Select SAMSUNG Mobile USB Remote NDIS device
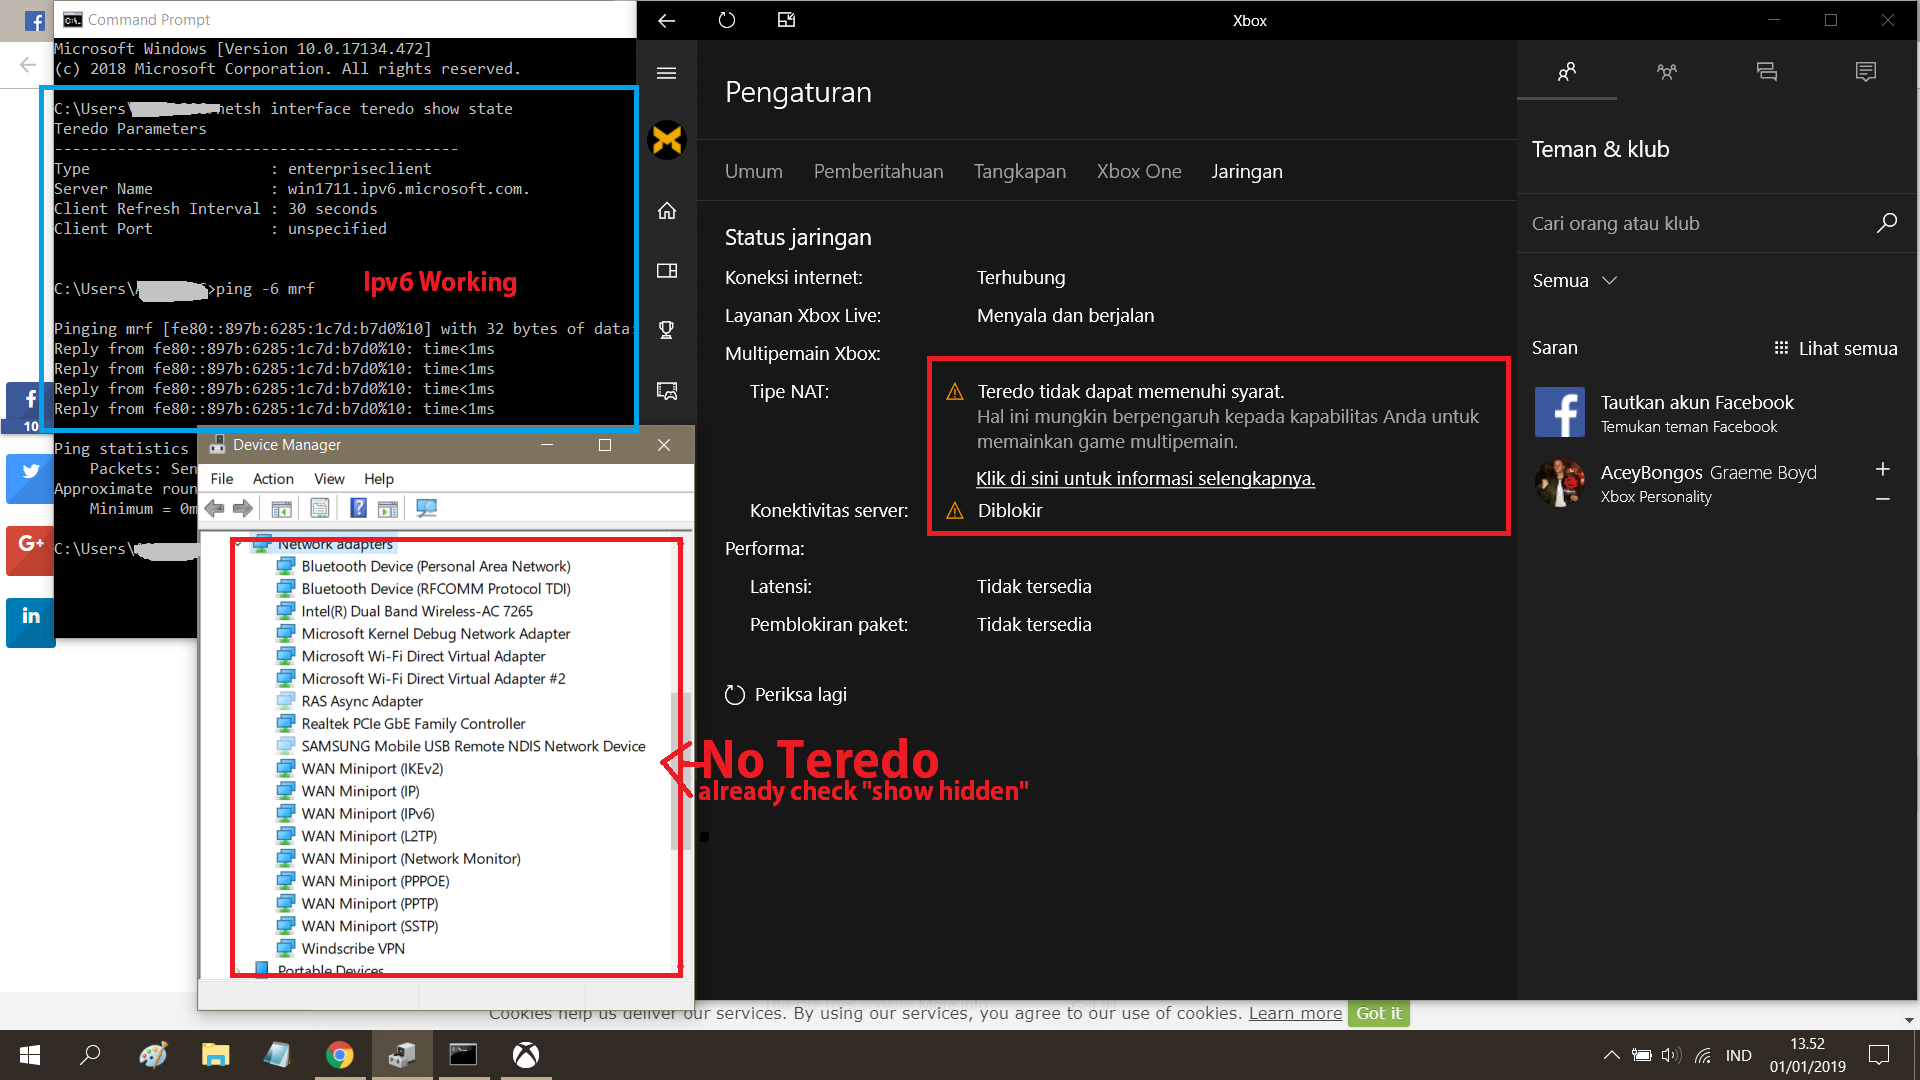Screen dimensions: 1920x1080 (x=473, y=746)
